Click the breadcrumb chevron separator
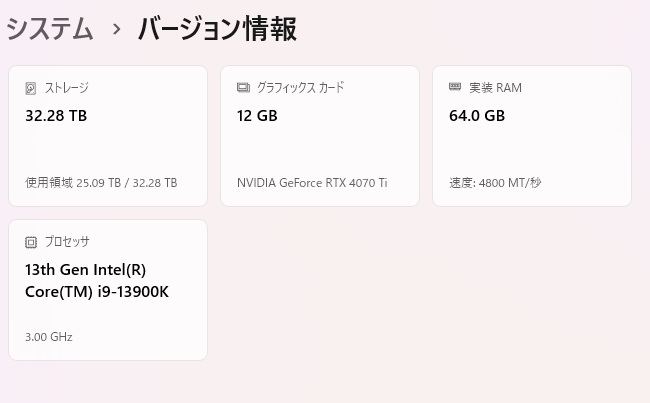Screen dimensions: 650x403 [x=116, y=30]
